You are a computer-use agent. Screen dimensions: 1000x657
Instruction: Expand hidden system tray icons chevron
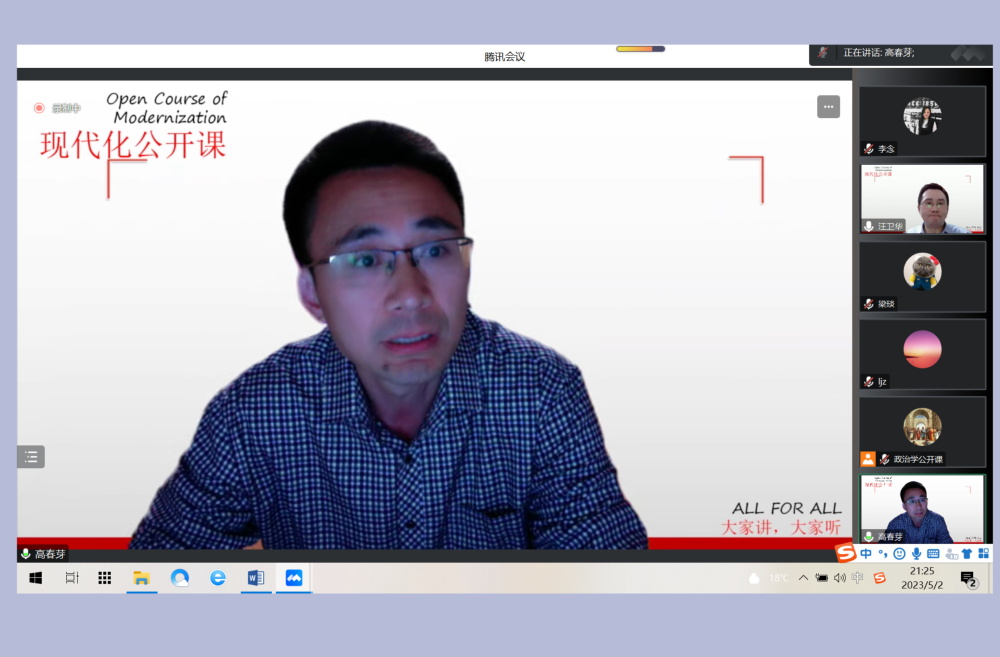tap(803, 578)
